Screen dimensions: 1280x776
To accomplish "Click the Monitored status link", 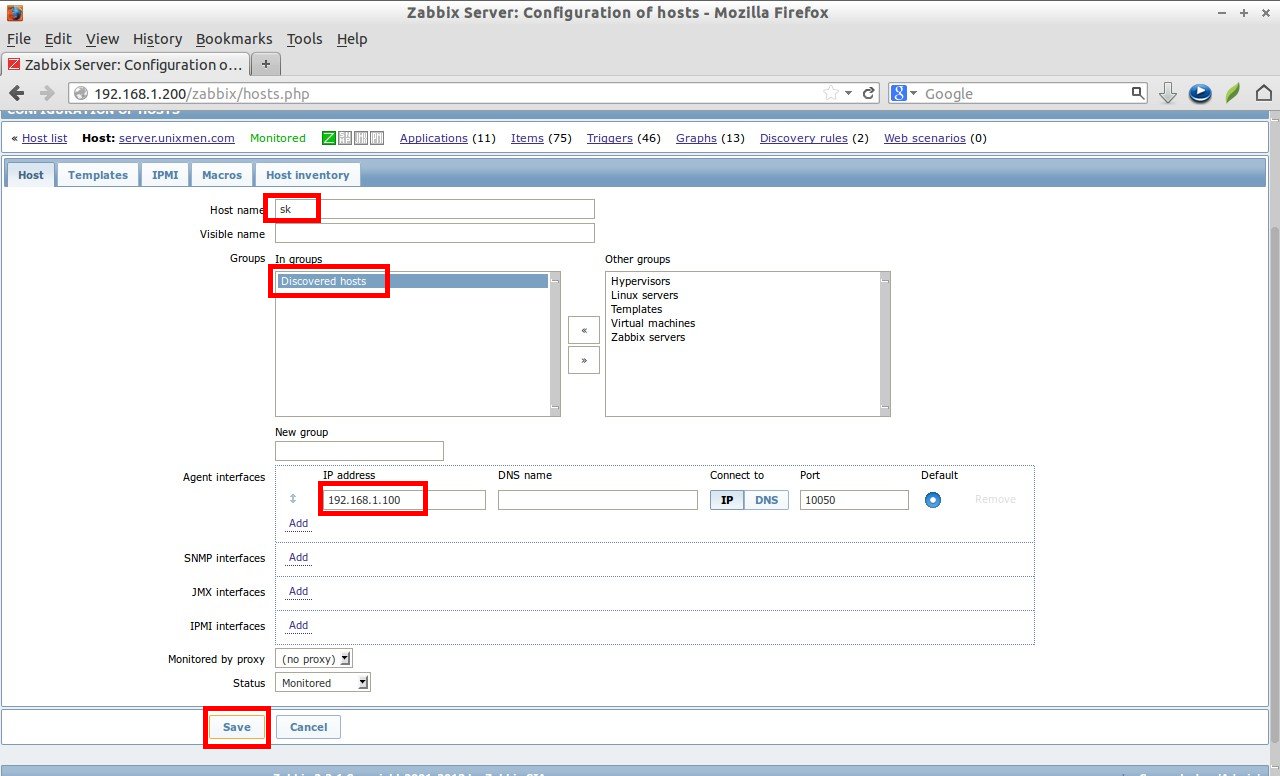I will [x=278, y=138].
